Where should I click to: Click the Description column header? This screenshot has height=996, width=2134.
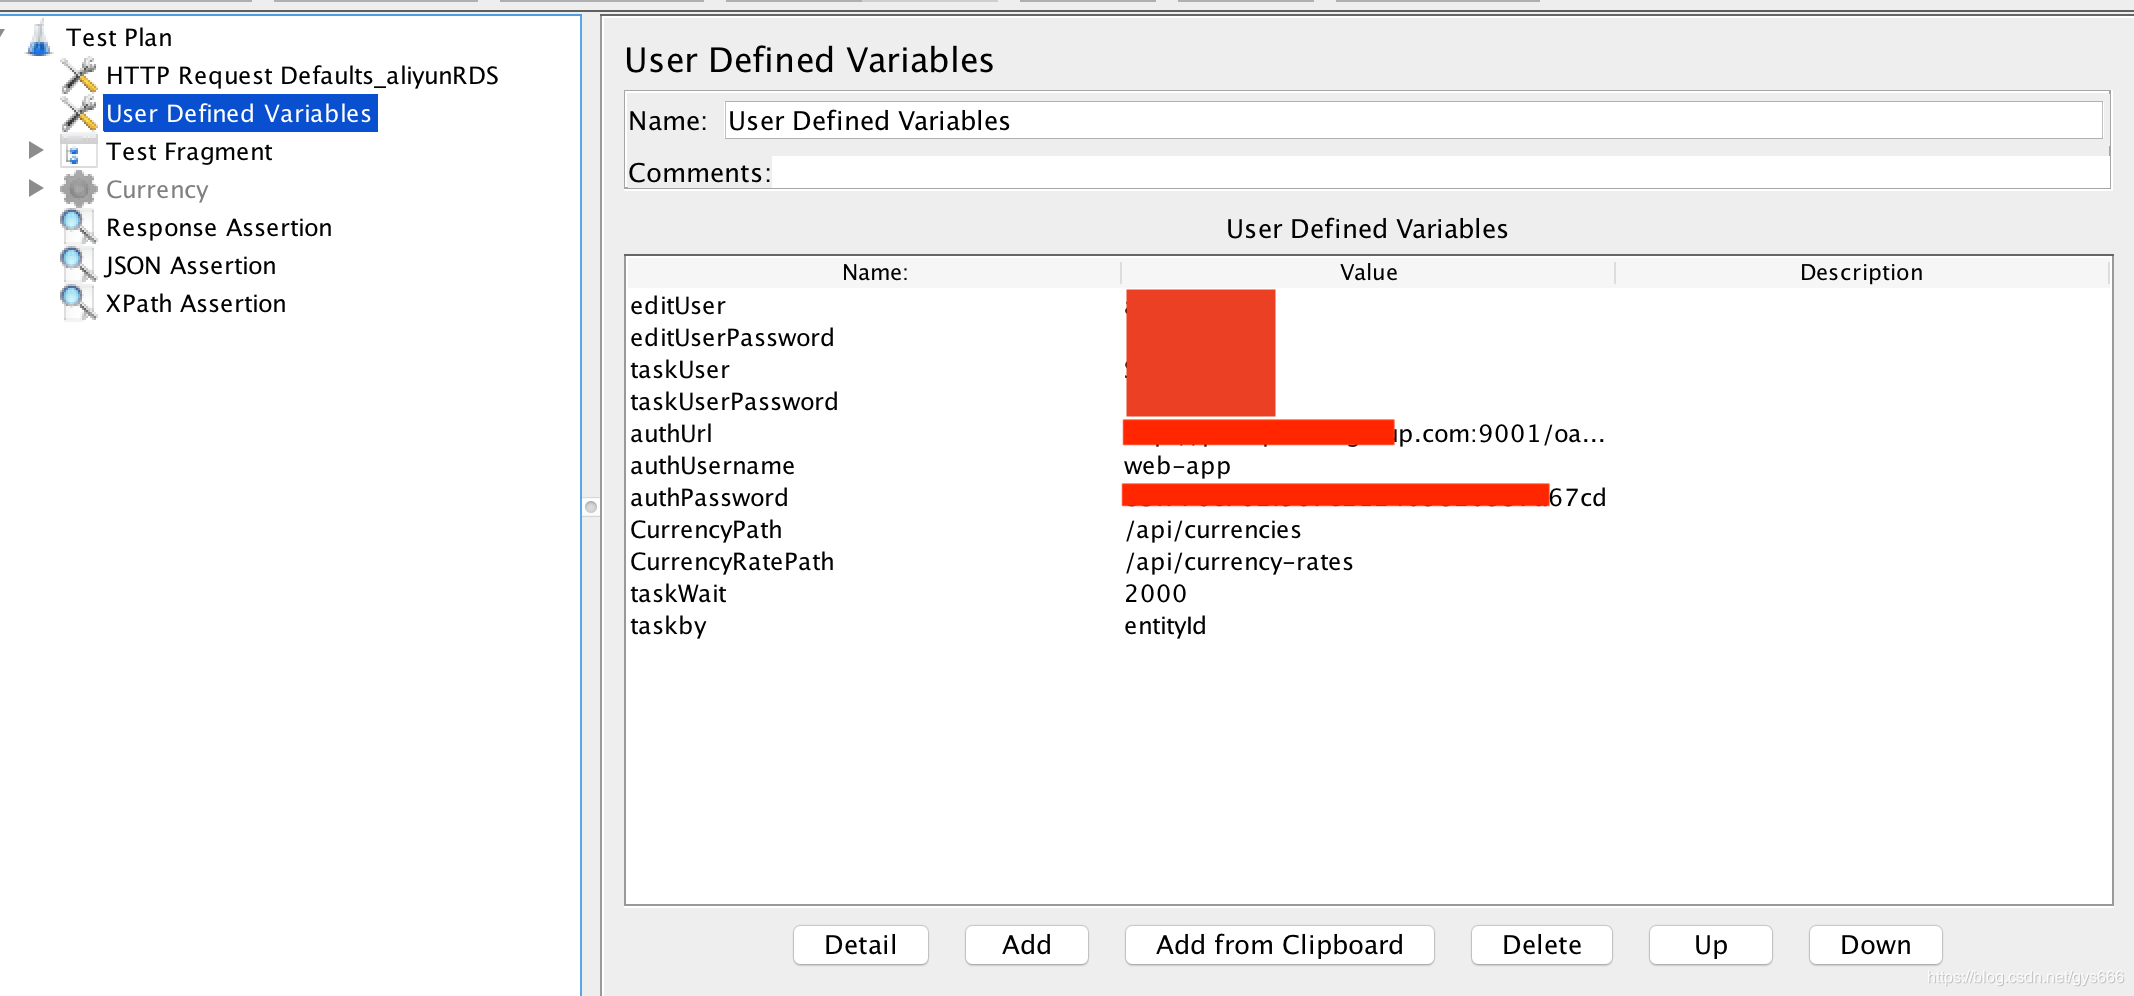point(1861,272)
